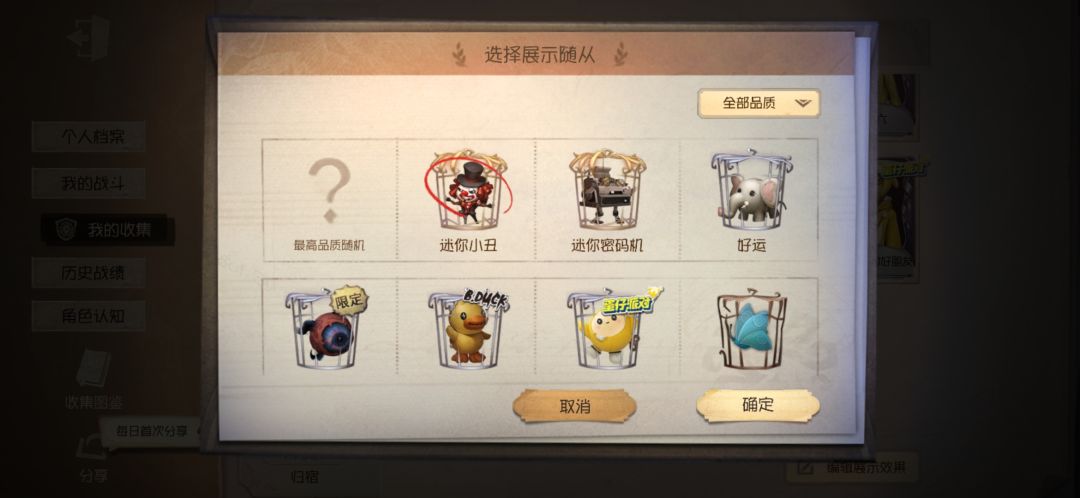Screen dimensions: 1080x498
Task: Confirm selection with 确定 button
Action: coord(758,405)
